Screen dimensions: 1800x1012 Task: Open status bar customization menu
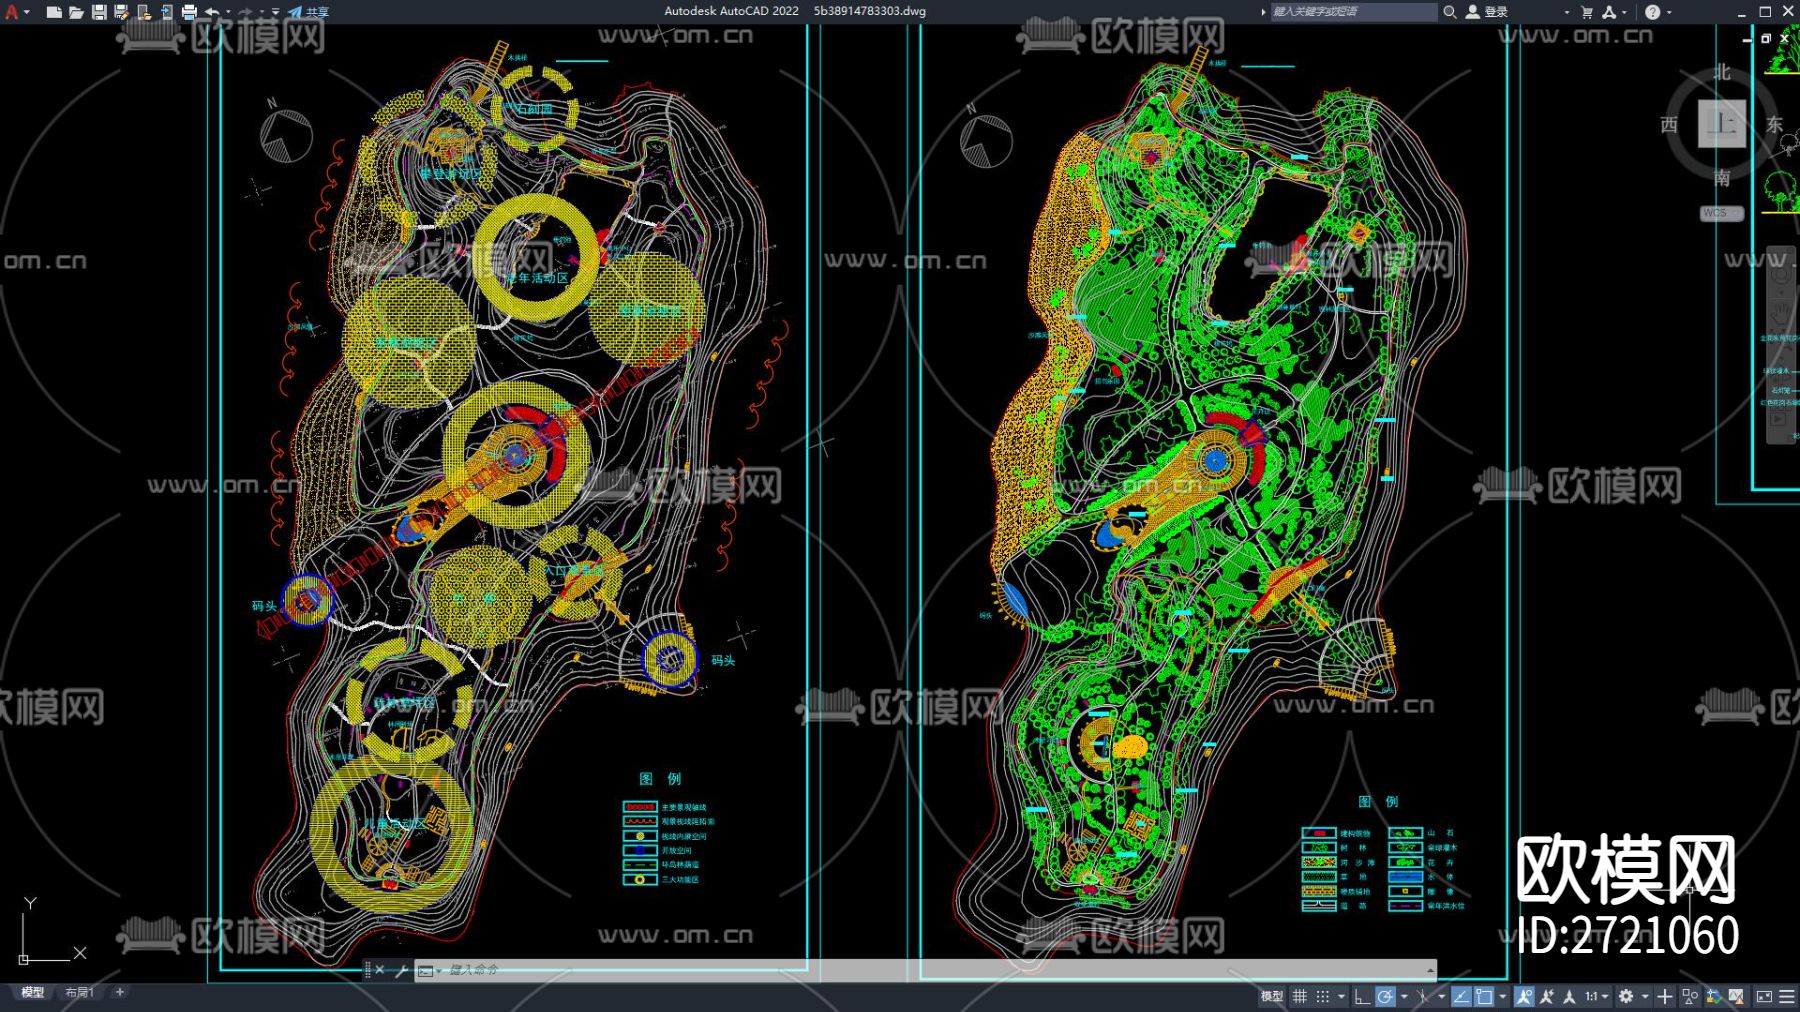(1787, 997)
